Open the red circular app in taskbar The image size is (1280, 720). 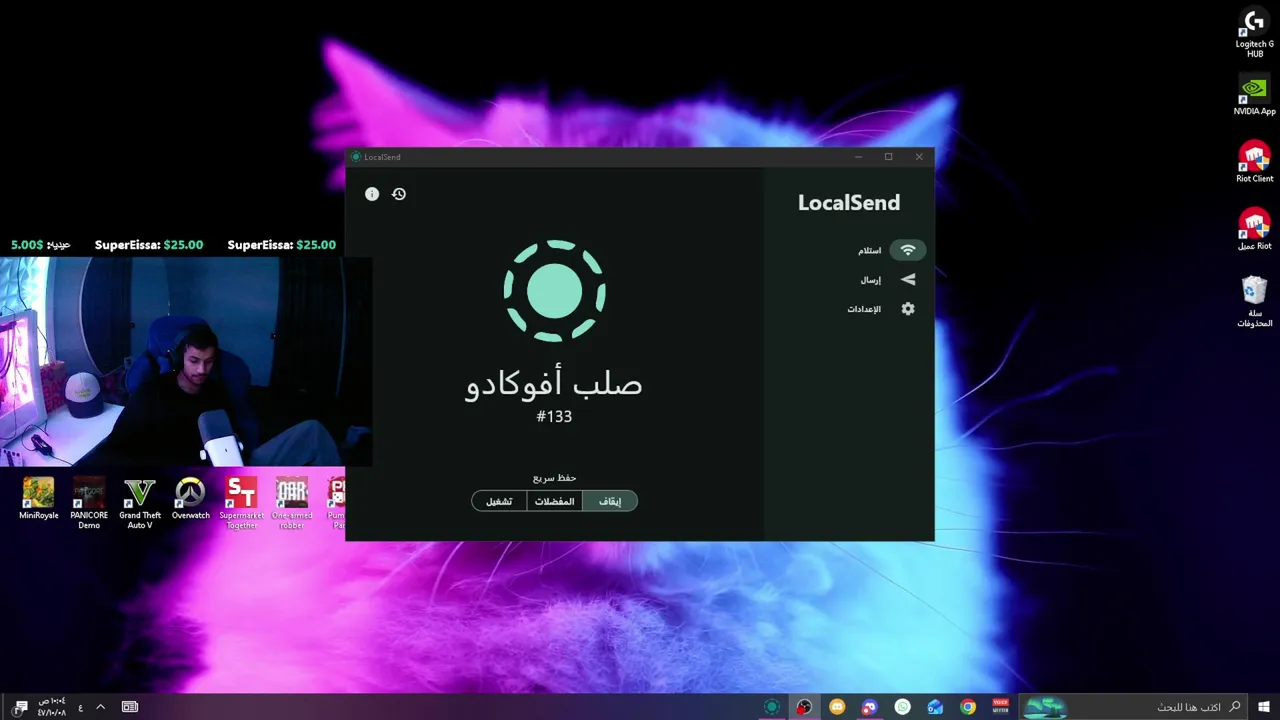point(804,707)
